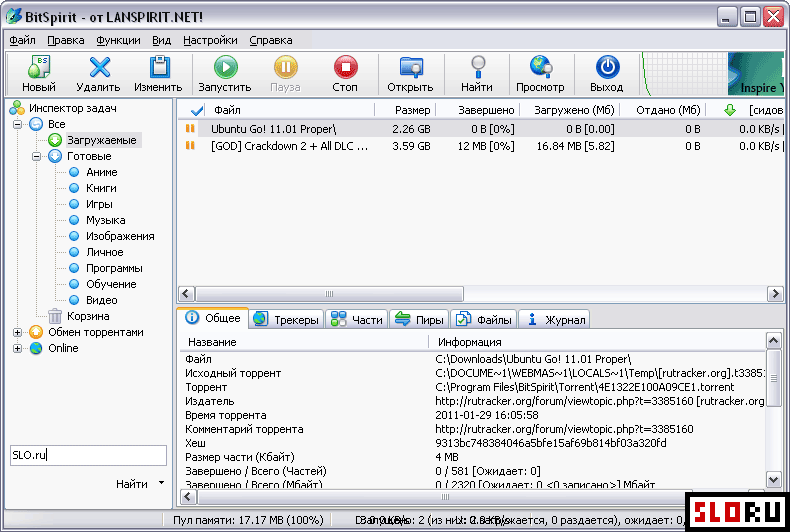Viewport: 790px width, 532px height.
Task: Click the details pane scroll up arrow
Action: tap(773, 341)
